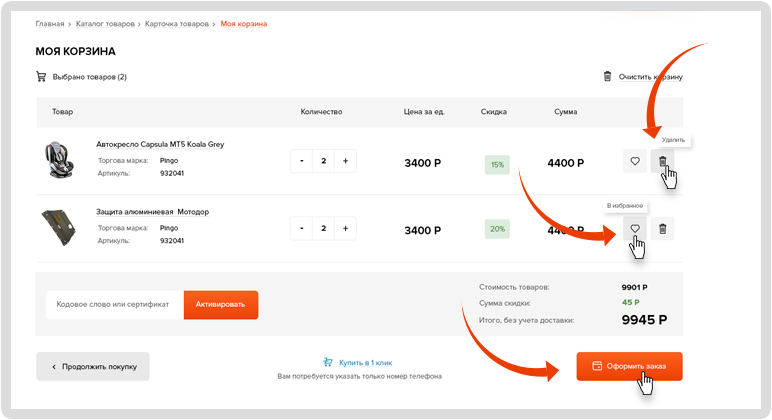Click the cart icon near Выбрано товаров
772x420 pixels.
pyautogui.click(x=41, y=77)
